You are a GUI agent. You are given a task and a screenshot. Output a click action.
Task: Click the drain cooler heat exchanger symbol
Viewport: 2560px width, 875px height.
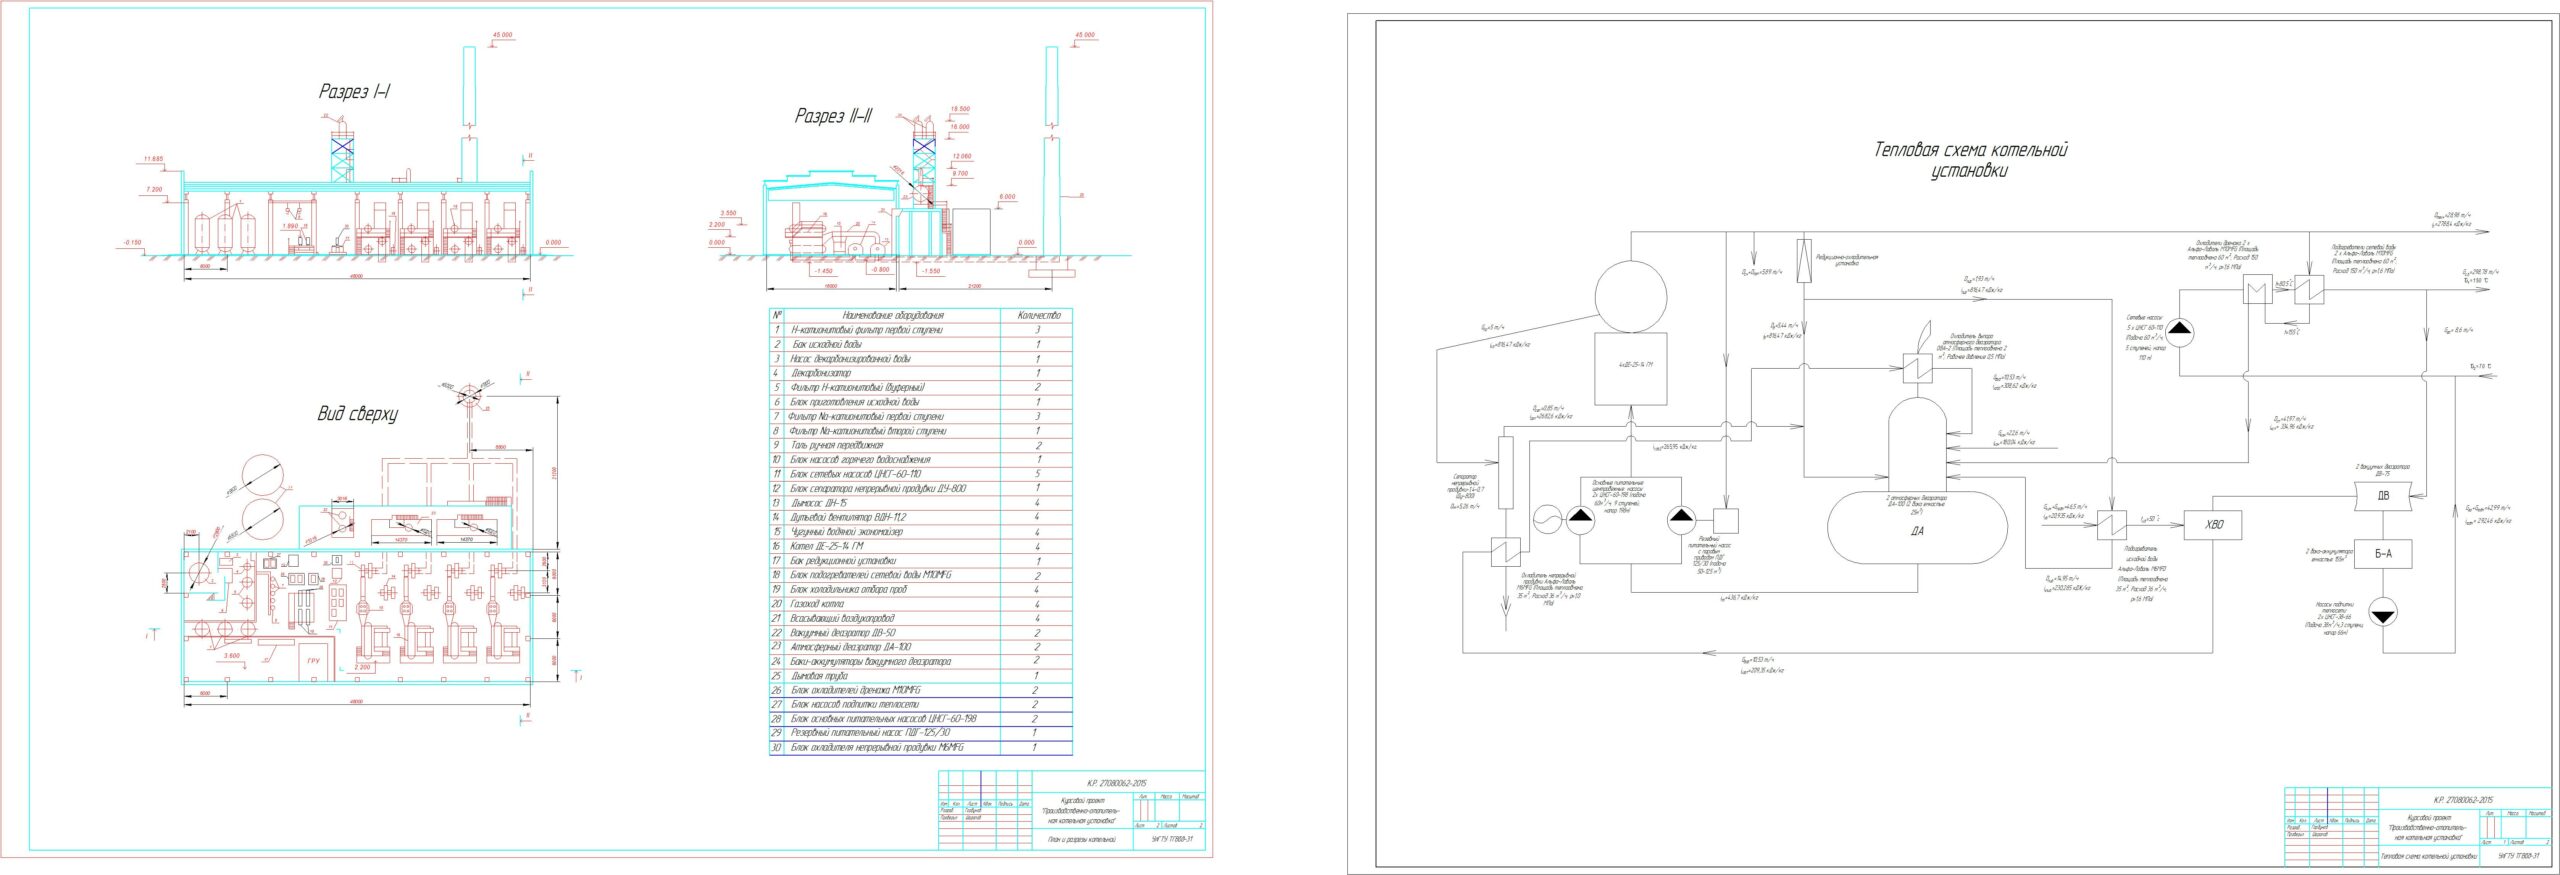2256,291
